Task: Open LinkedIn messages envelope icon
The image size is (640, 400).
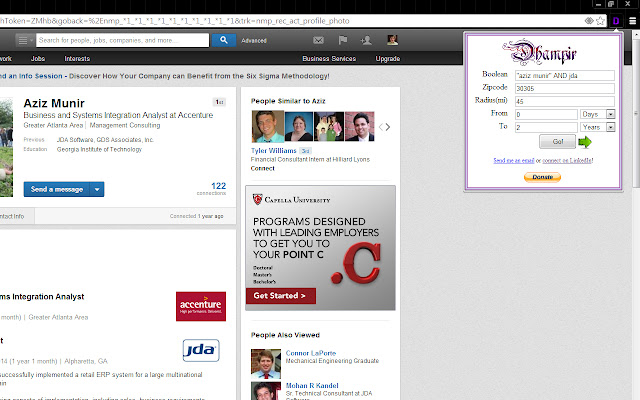Action: (x=318, y=40)
